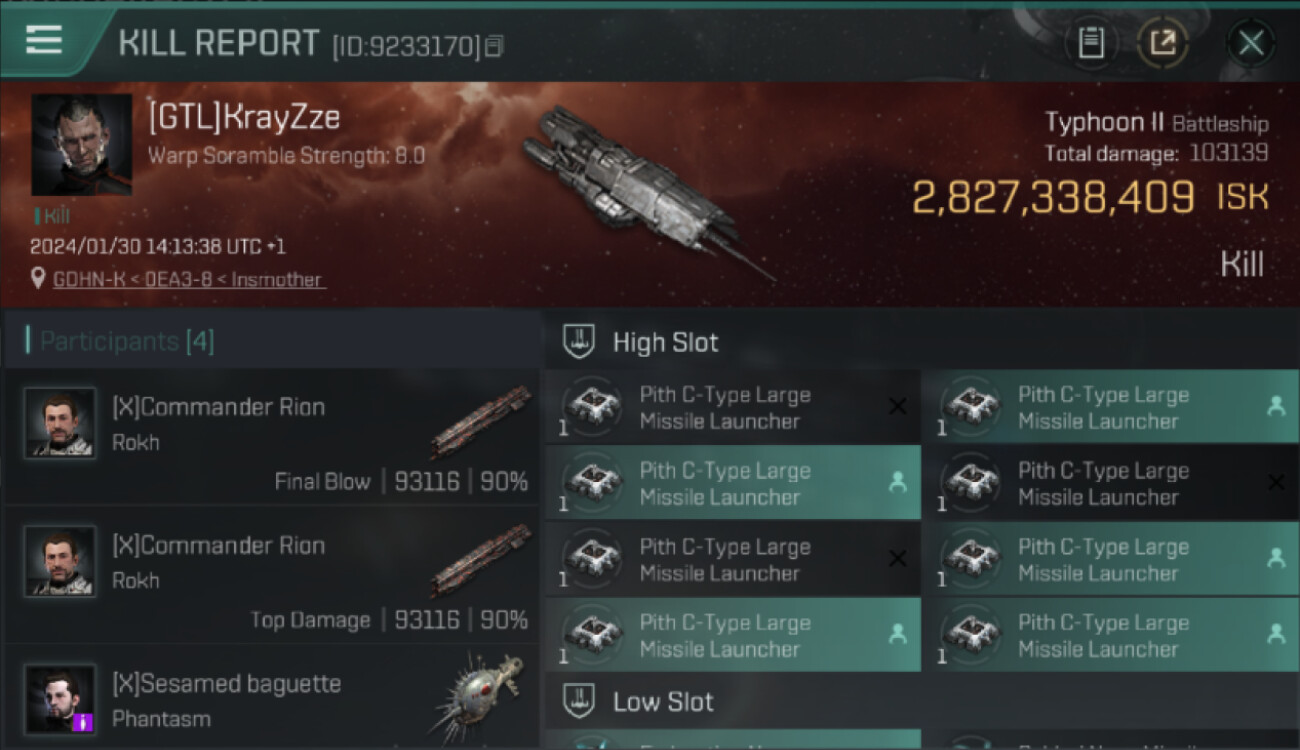Open the Participants [4] tab
This screenshot has width=1300, height=750.
(x=126, y=342)
